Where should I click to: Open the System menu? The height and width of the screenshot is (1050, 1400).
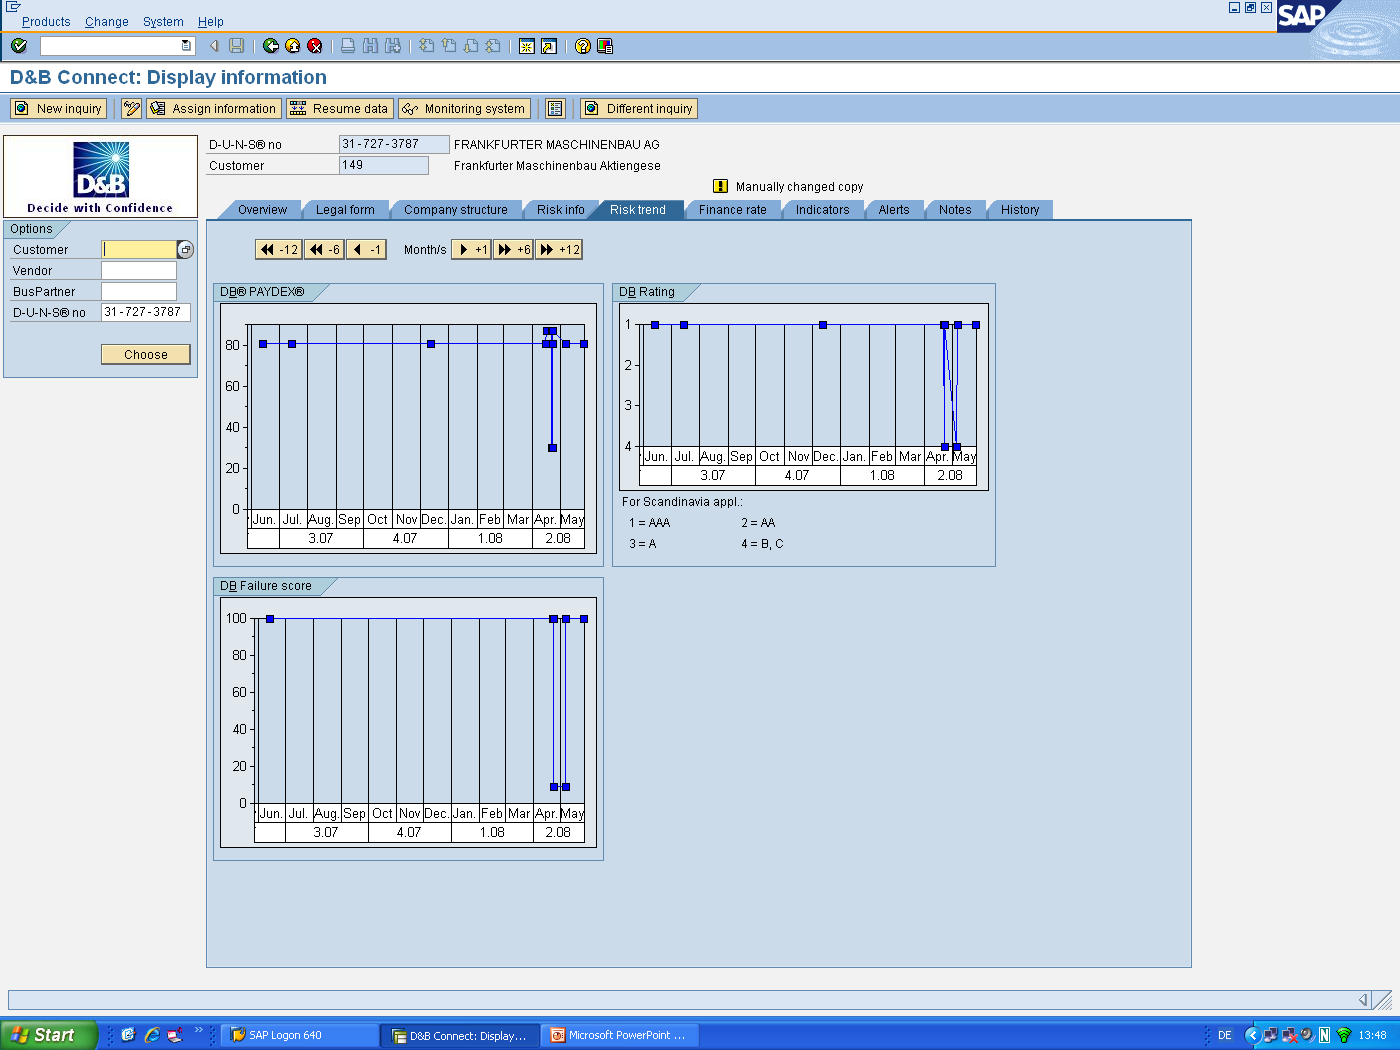click(163, 22)
